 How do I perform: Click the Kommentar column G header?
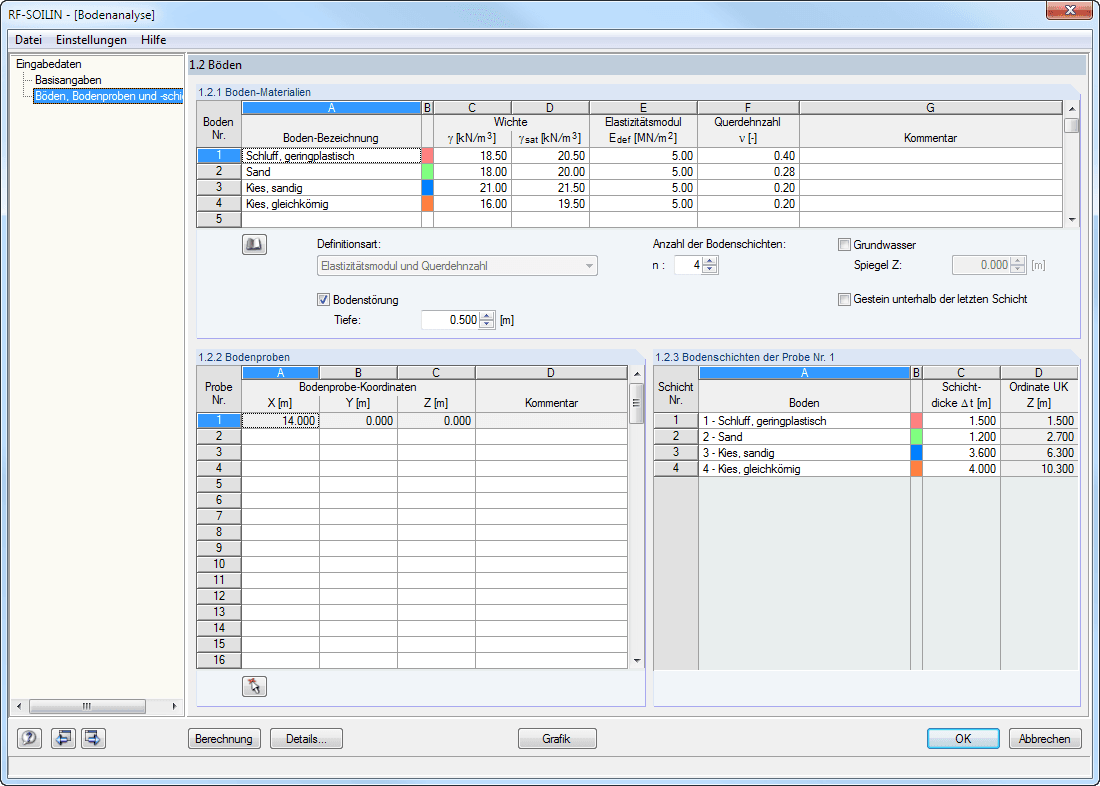click(931, 107)
